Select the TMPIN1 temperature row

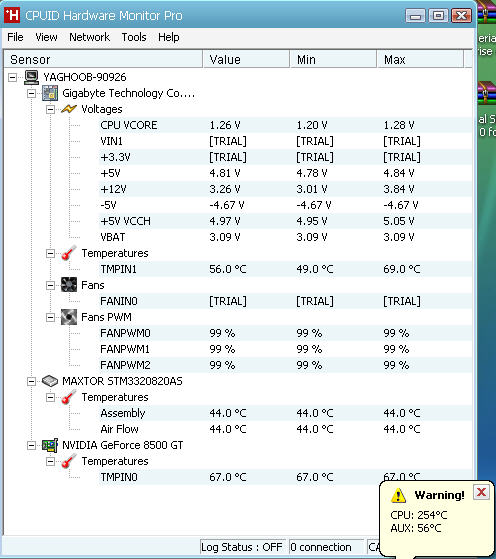(285, 269)
